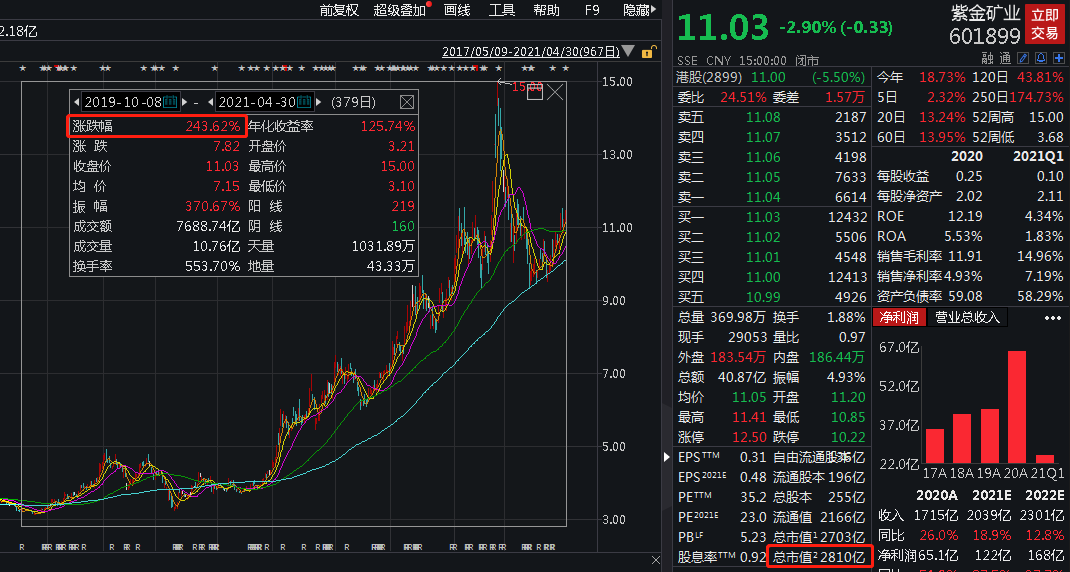Open the 画线 drawing menu
This screenshot has width=1070, height=572.
(457, 10)
